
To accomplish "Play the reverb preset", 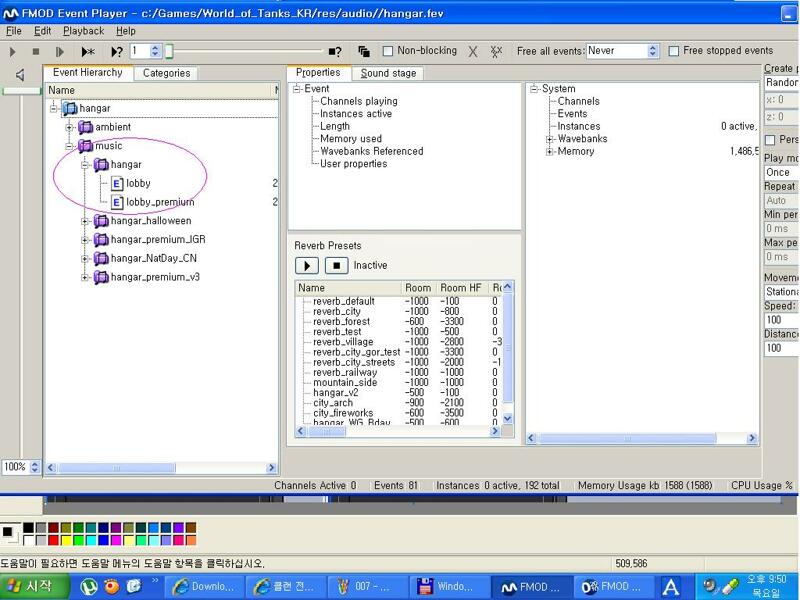I will [x=307, y=266].
